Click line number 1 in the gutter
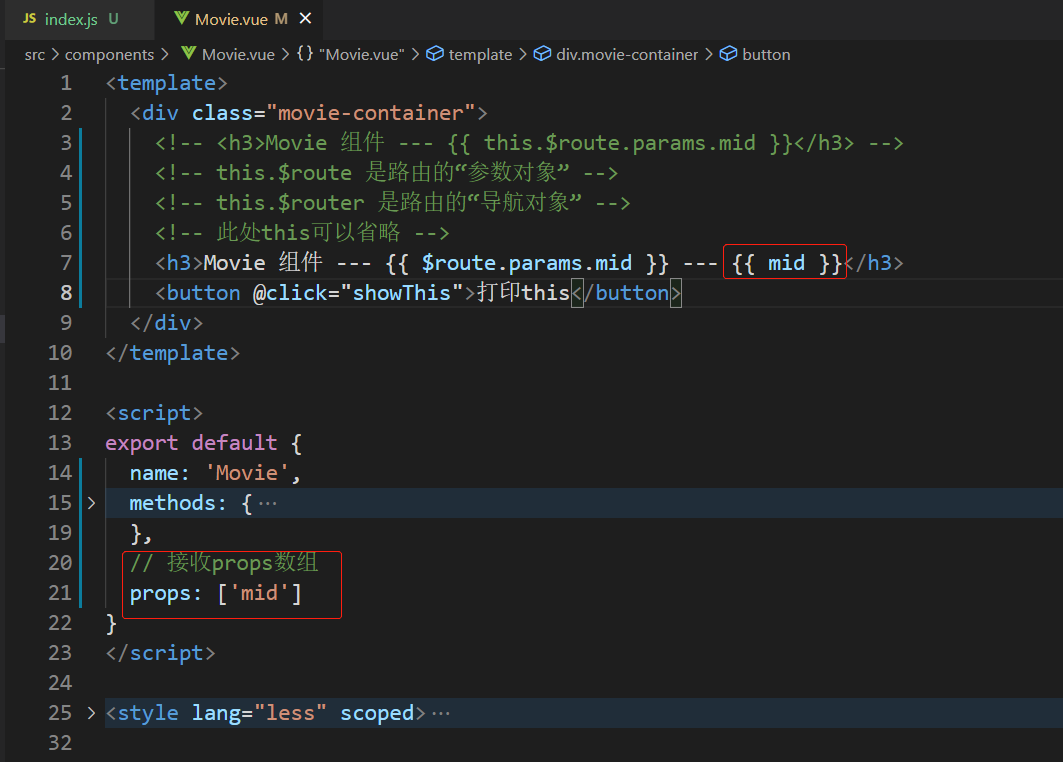 click(x=66, y=83)
